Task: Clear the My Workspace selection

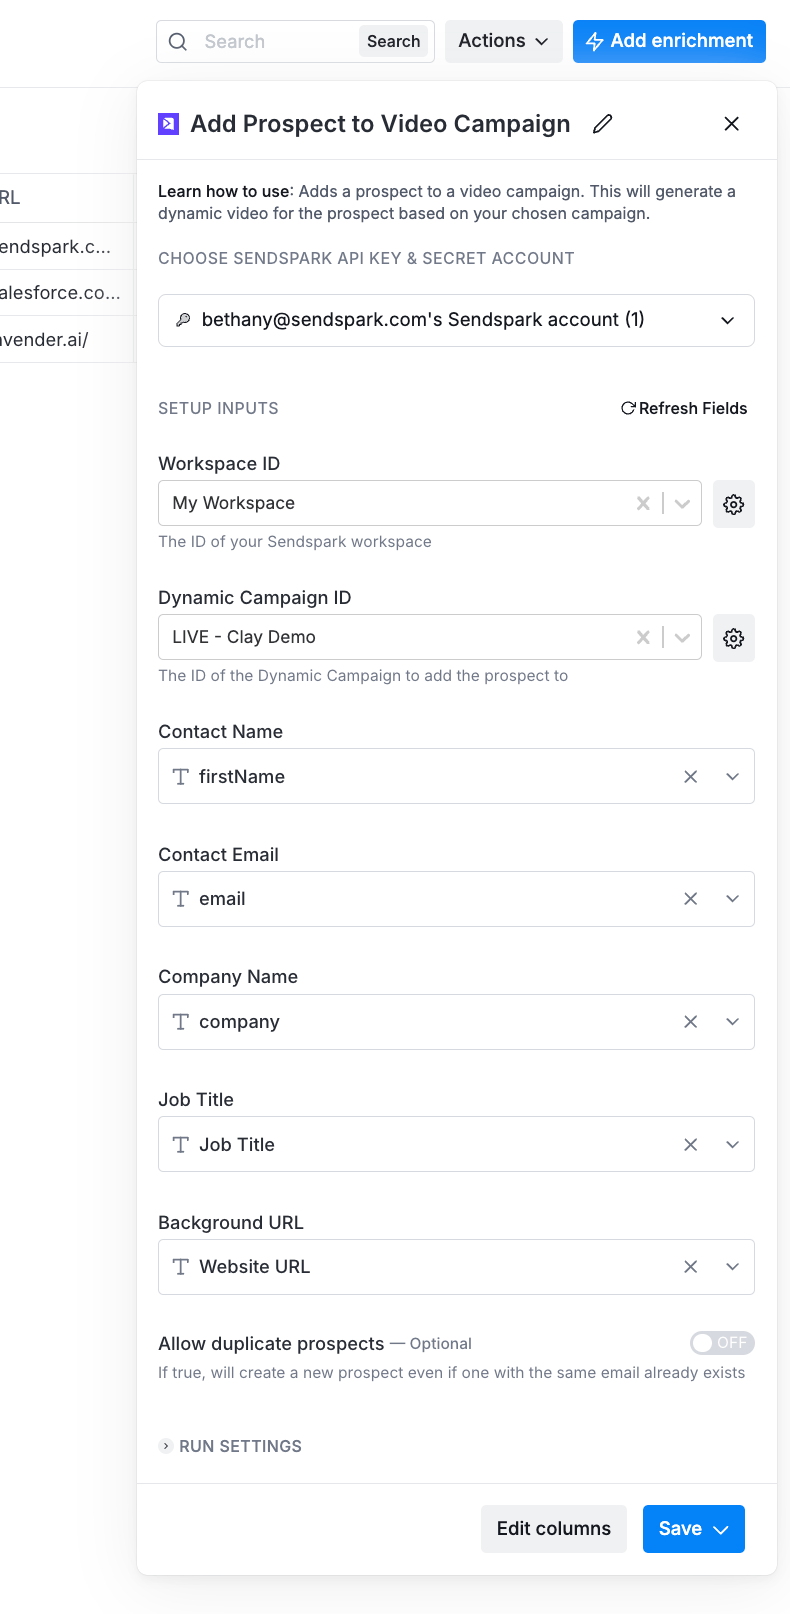Action: [643, 504]
